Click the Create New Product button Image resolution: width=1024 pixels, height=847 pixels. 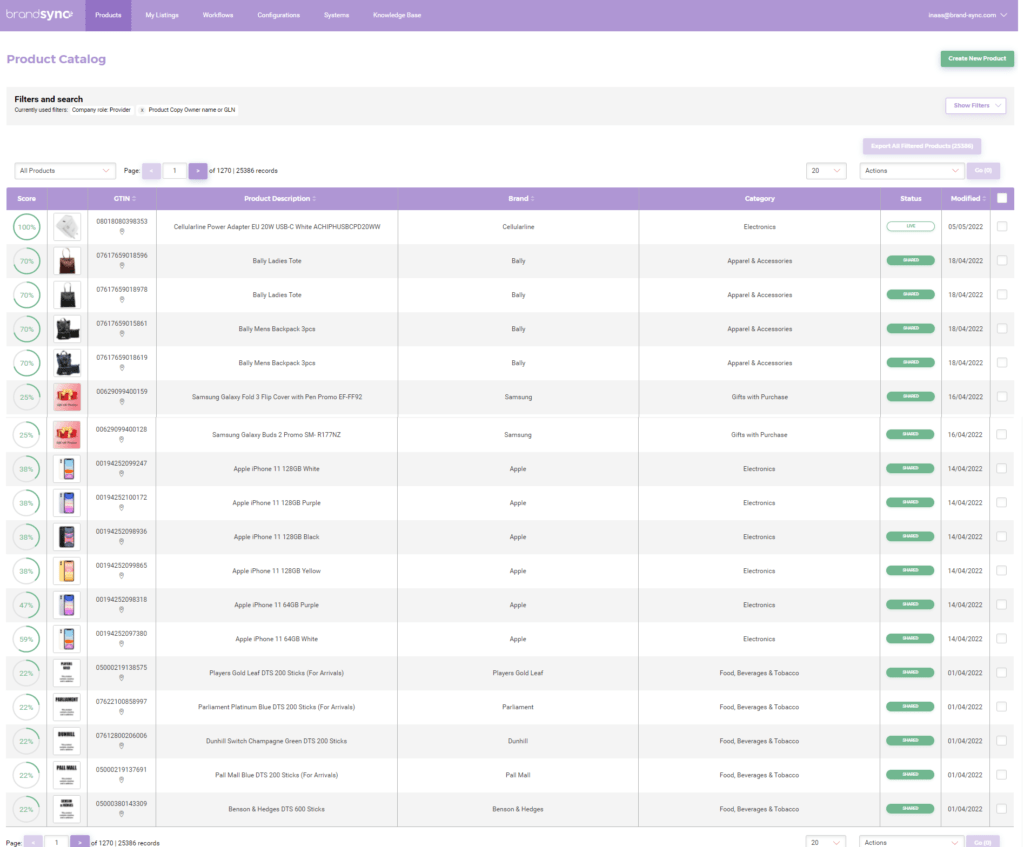(977, 58)
